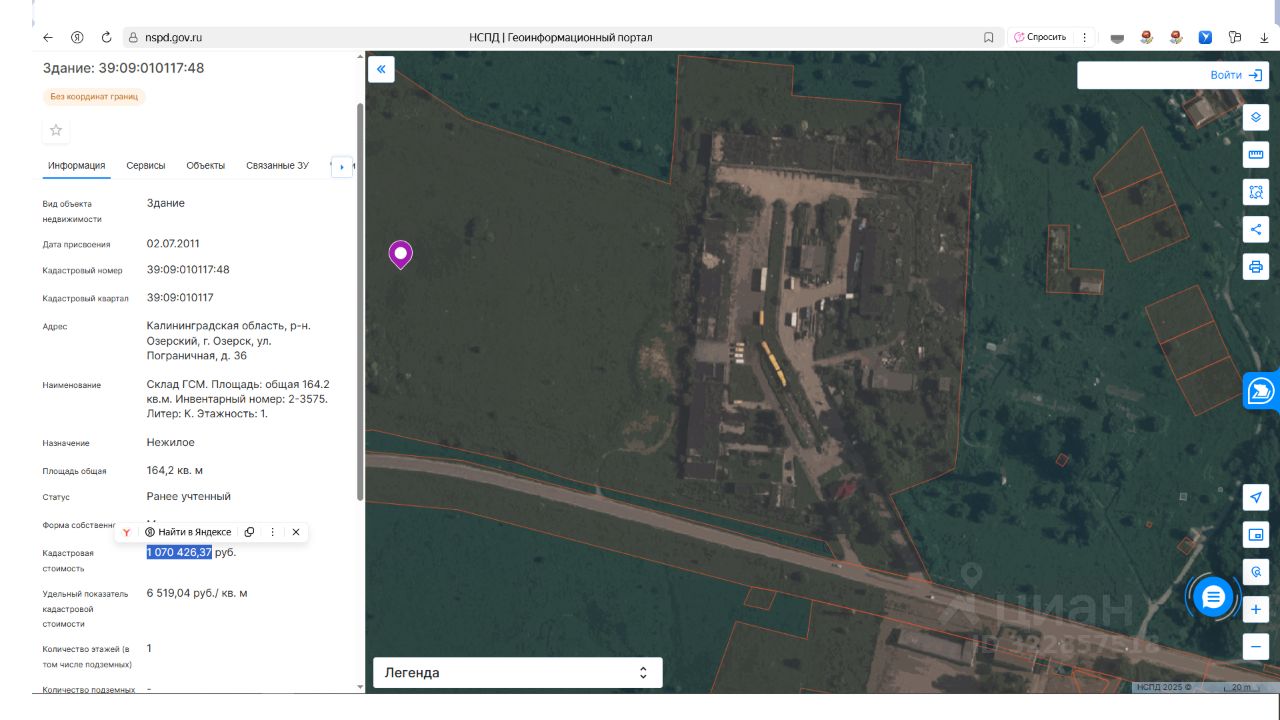Go back with browser back arrow
The image size is (1280, 720).
[48, 37]
